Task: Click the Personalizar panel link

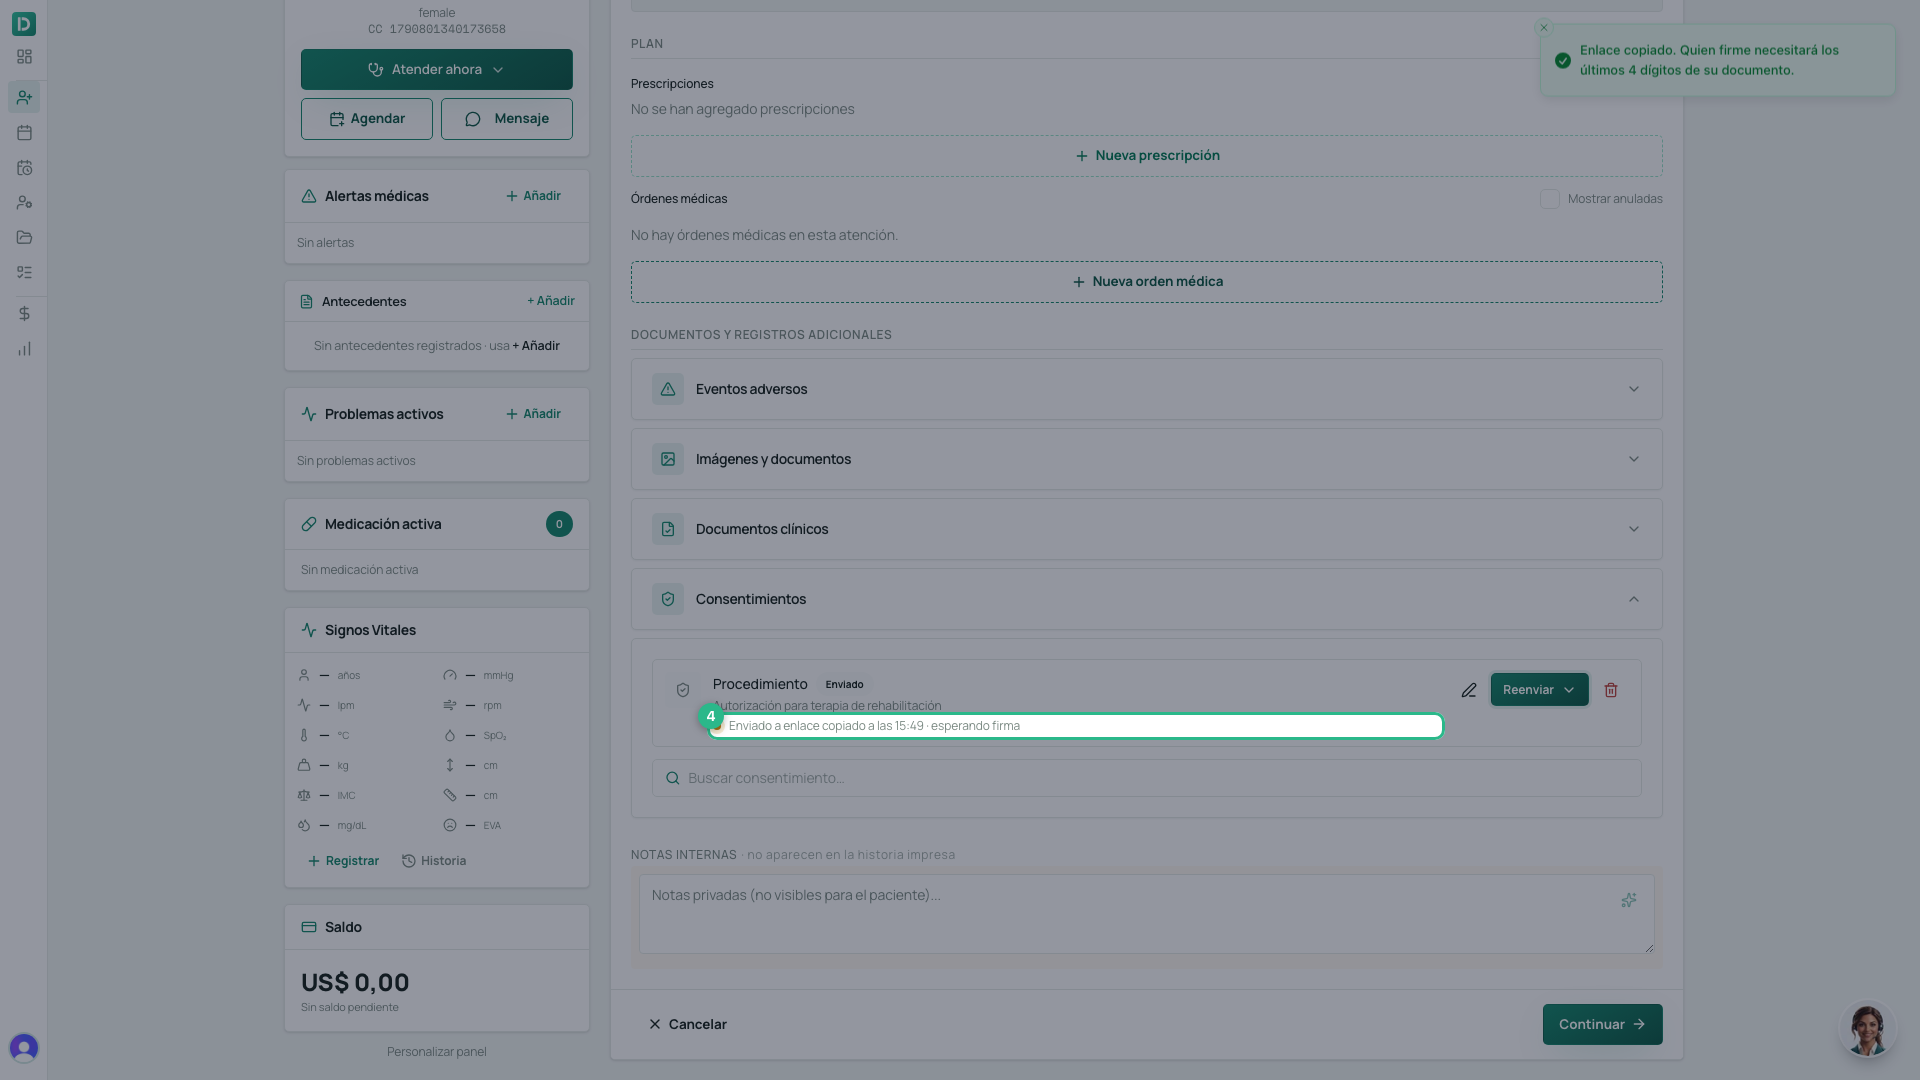Action: pos(437,1051)
